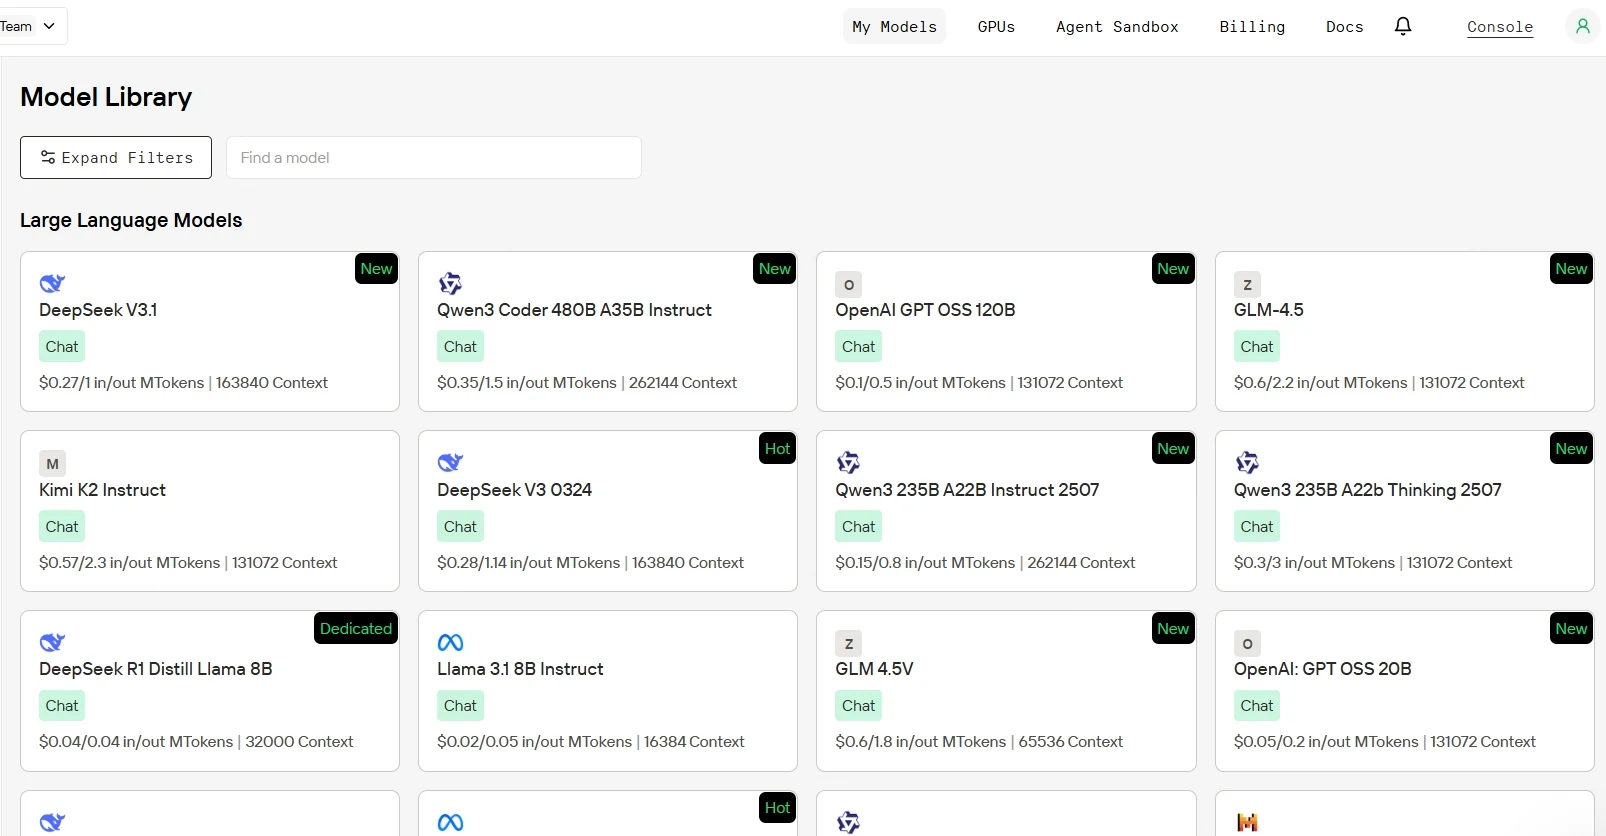
Task: Click the whale icon on DeepSeek V3 0324 card
Action: coord(450,462)
